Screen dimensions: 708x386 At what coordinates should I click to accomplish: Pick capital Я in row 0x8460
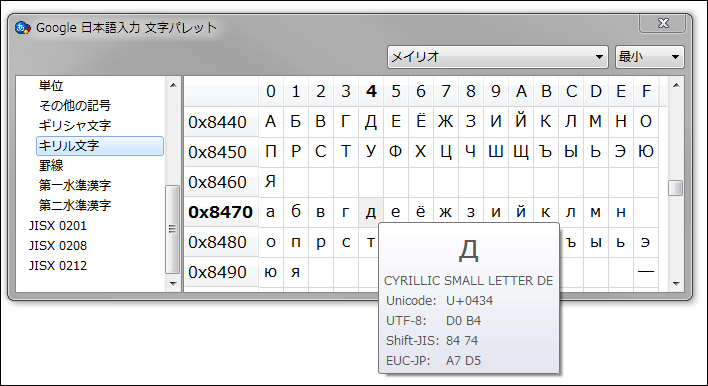[x=271, y=182]
